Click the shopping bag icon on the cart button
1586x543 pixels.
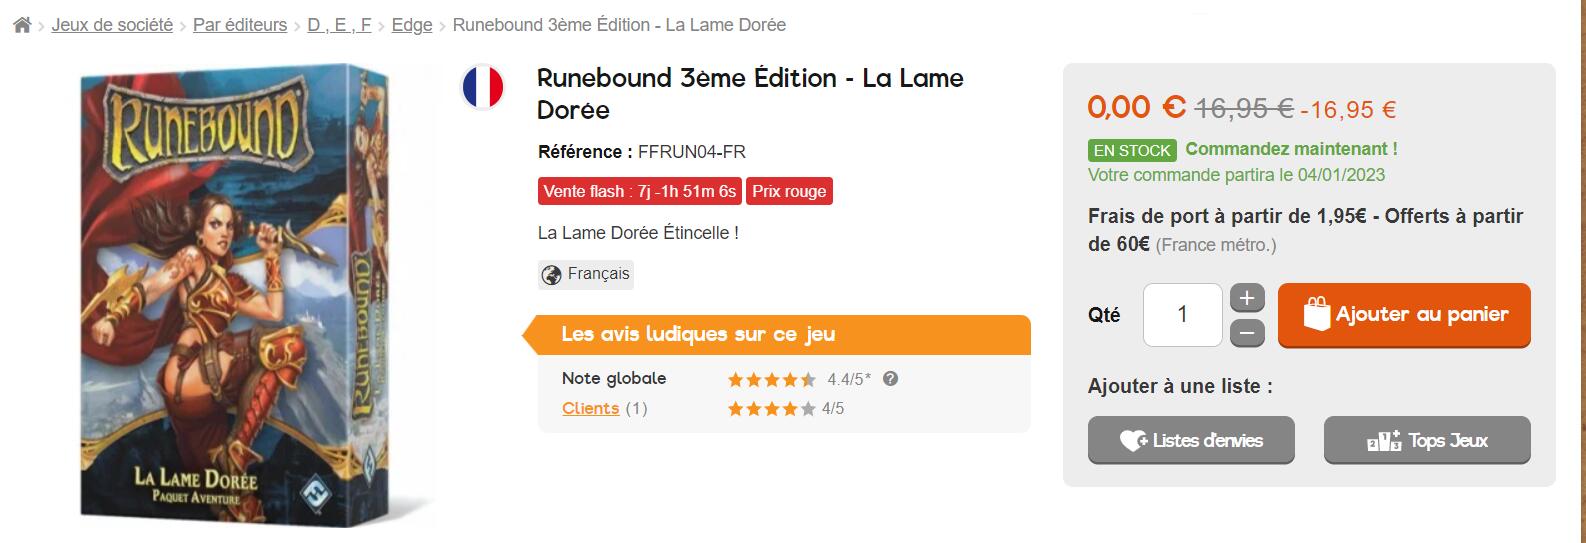pyautogui.click(x=1316, y=314)
